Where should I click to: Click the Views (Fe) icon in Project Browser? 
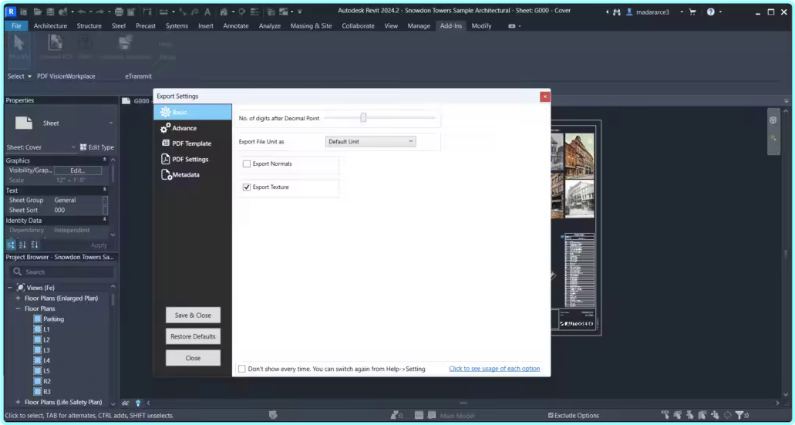coord(20,288)
